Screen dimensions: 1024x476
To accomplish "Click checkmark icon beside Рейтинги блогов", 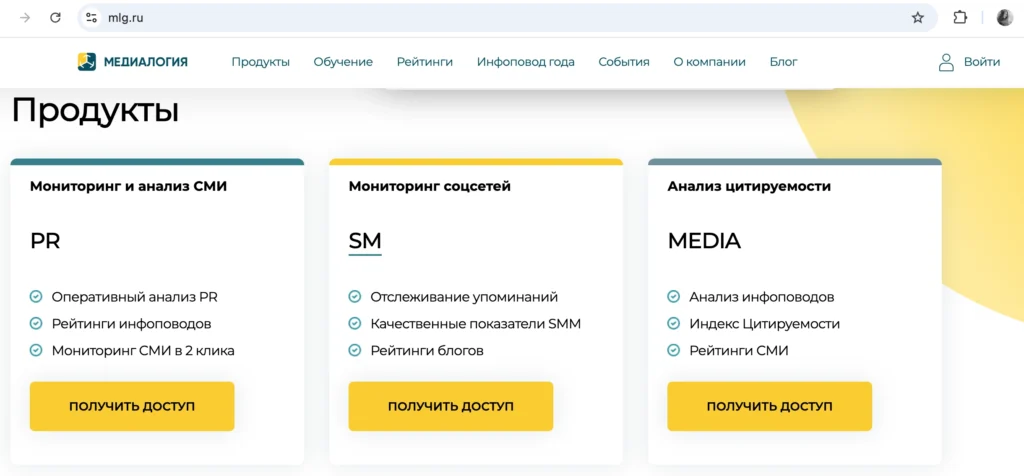I will click(355, 351).
